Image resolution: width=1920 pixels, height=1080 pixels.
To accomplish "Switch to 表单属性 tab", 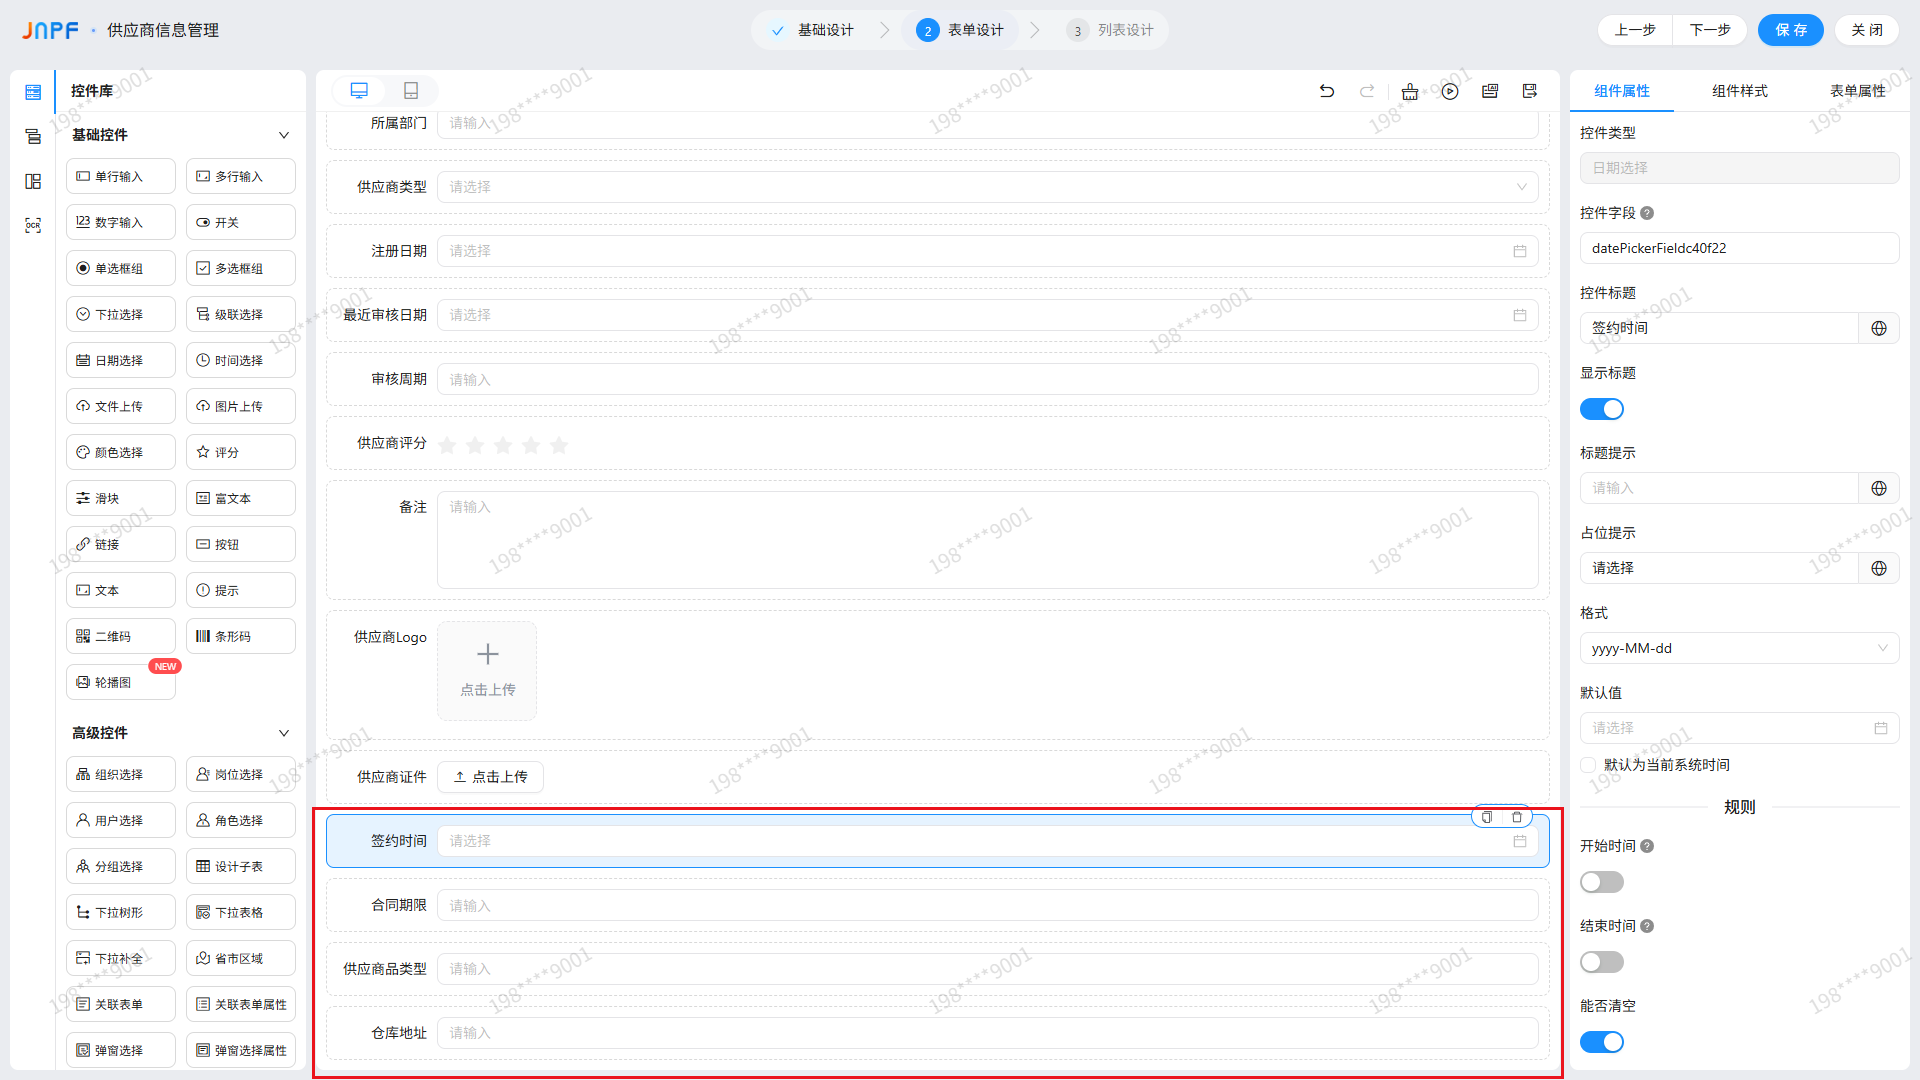I will point(1858,91).
